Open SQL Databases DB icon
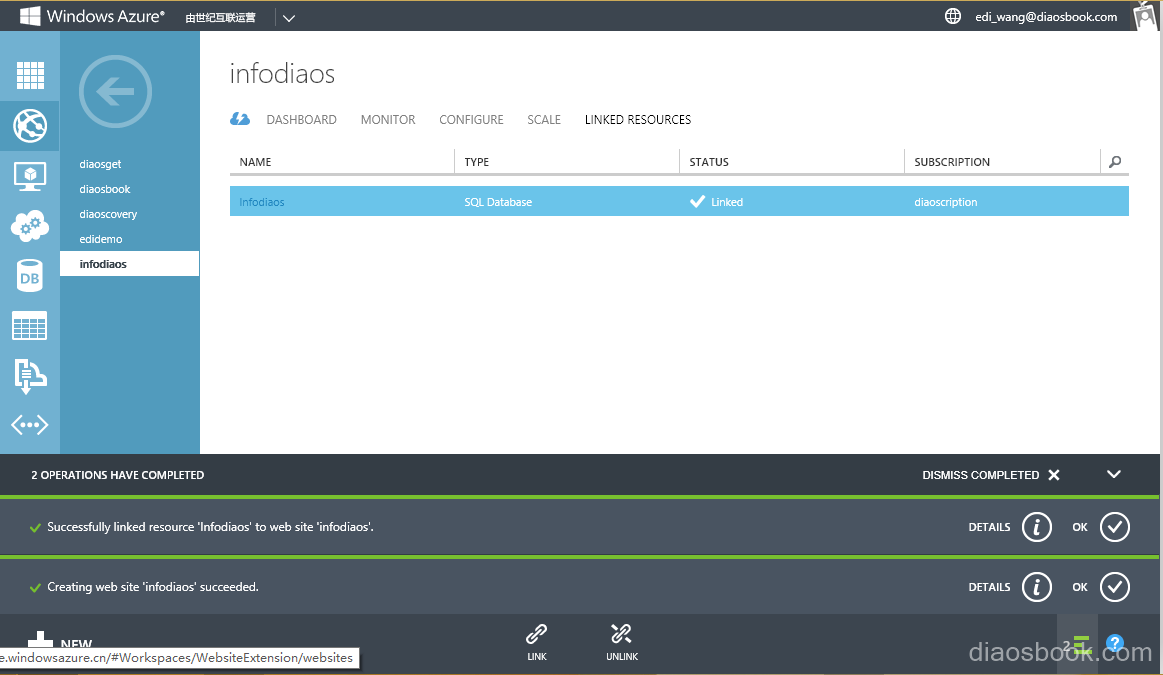The width and height of the screenshot is (1163, 675). click(30, 277)
